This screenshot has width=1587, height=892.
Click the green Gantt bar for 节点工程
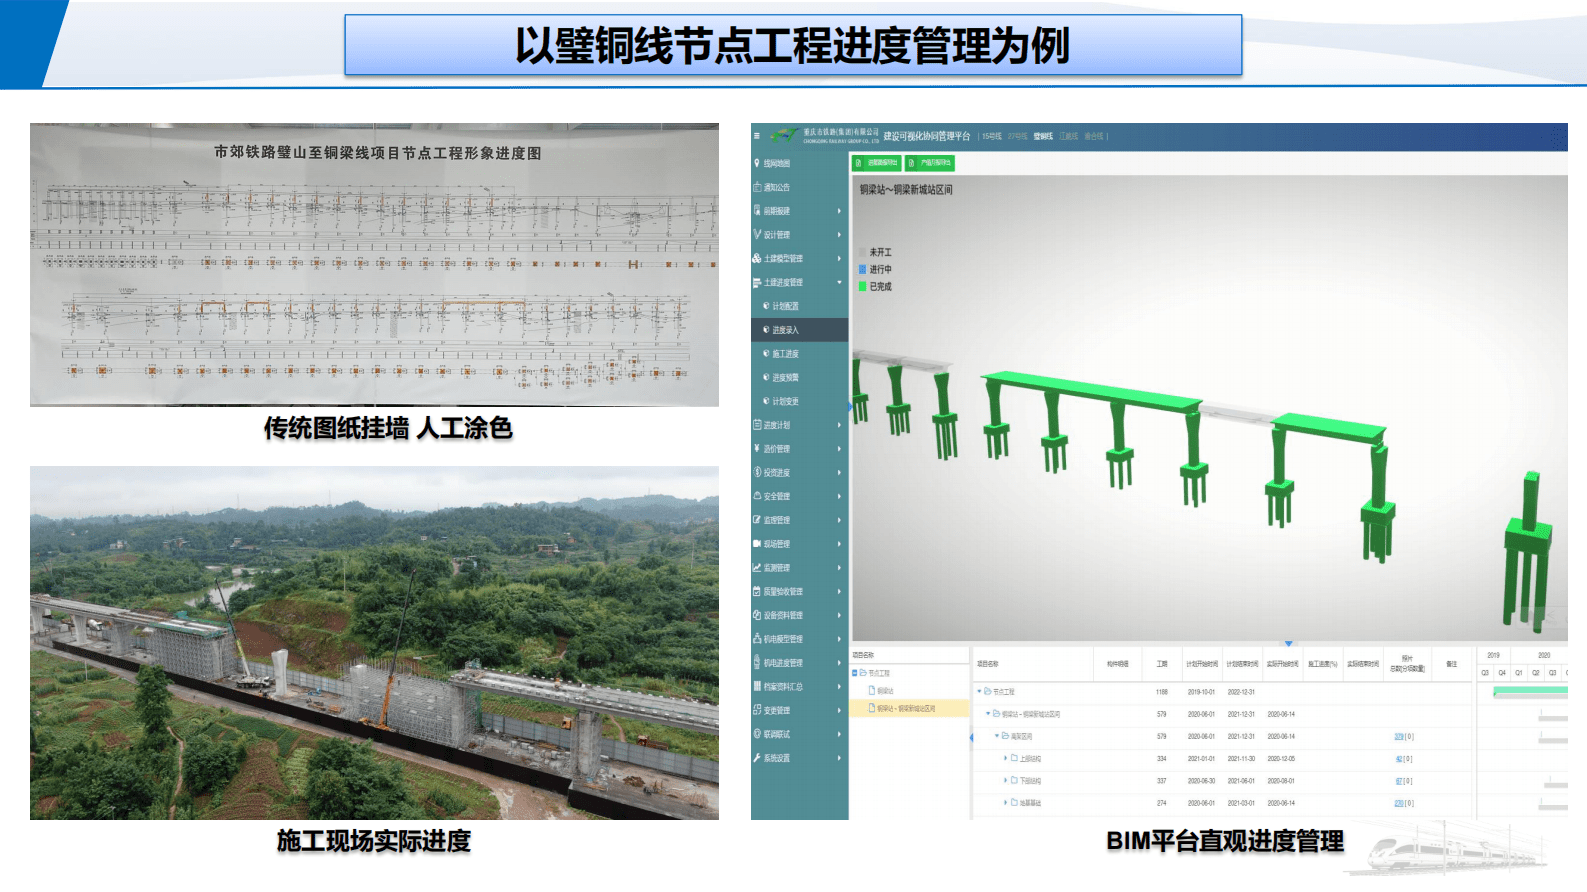(x=1530, y=692)
